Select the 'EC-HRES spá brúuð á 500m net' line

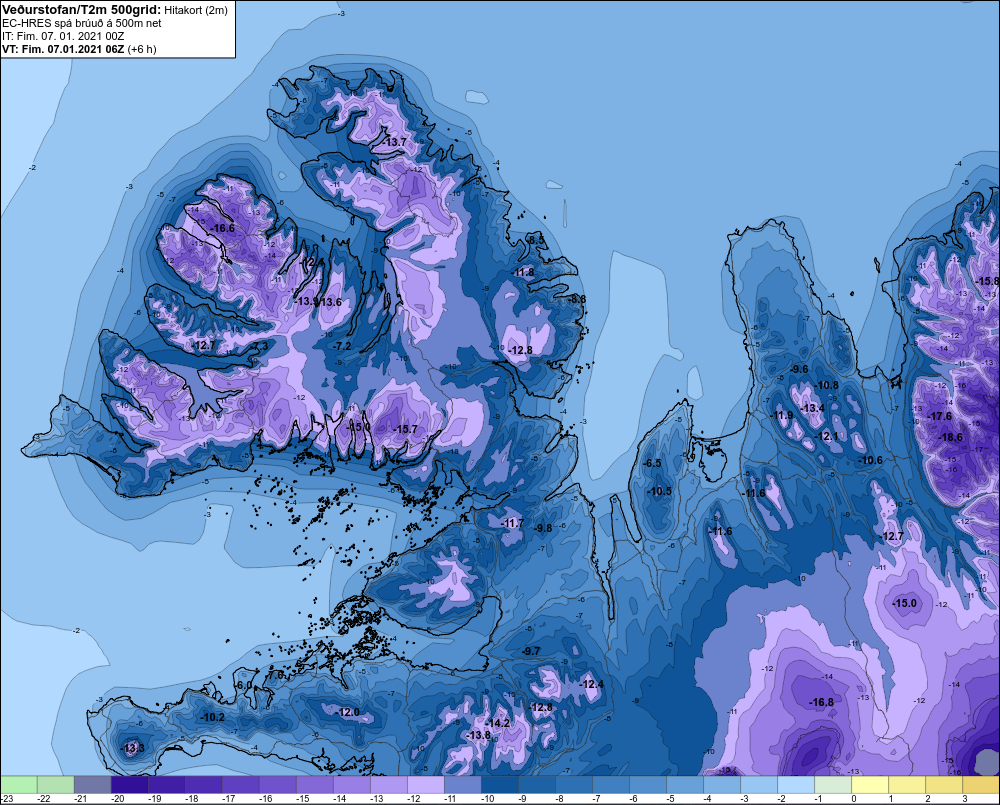point(82,23)
